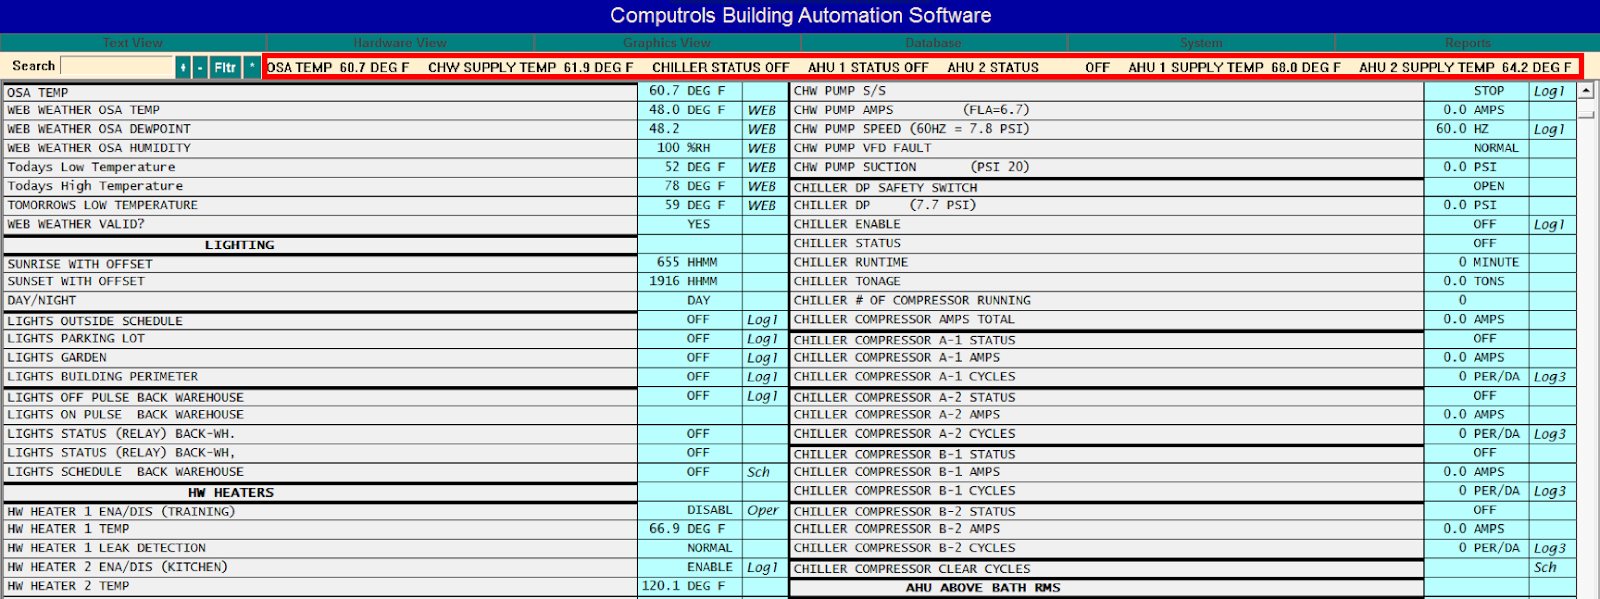1600x599 pixels.
Task: Open Log1 for LIGHTS BUILDING PERIMETER
Action: pyautogui.click(x=763, y=377)
